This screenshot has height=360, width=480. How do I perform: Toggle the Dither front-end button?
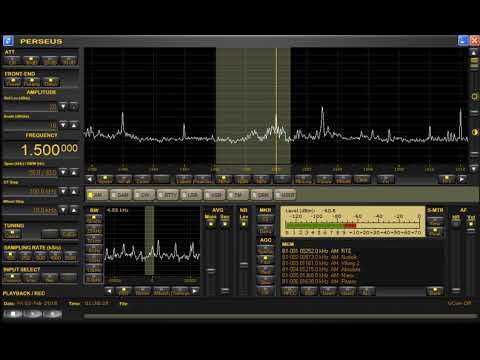click(x=51, y=82)
